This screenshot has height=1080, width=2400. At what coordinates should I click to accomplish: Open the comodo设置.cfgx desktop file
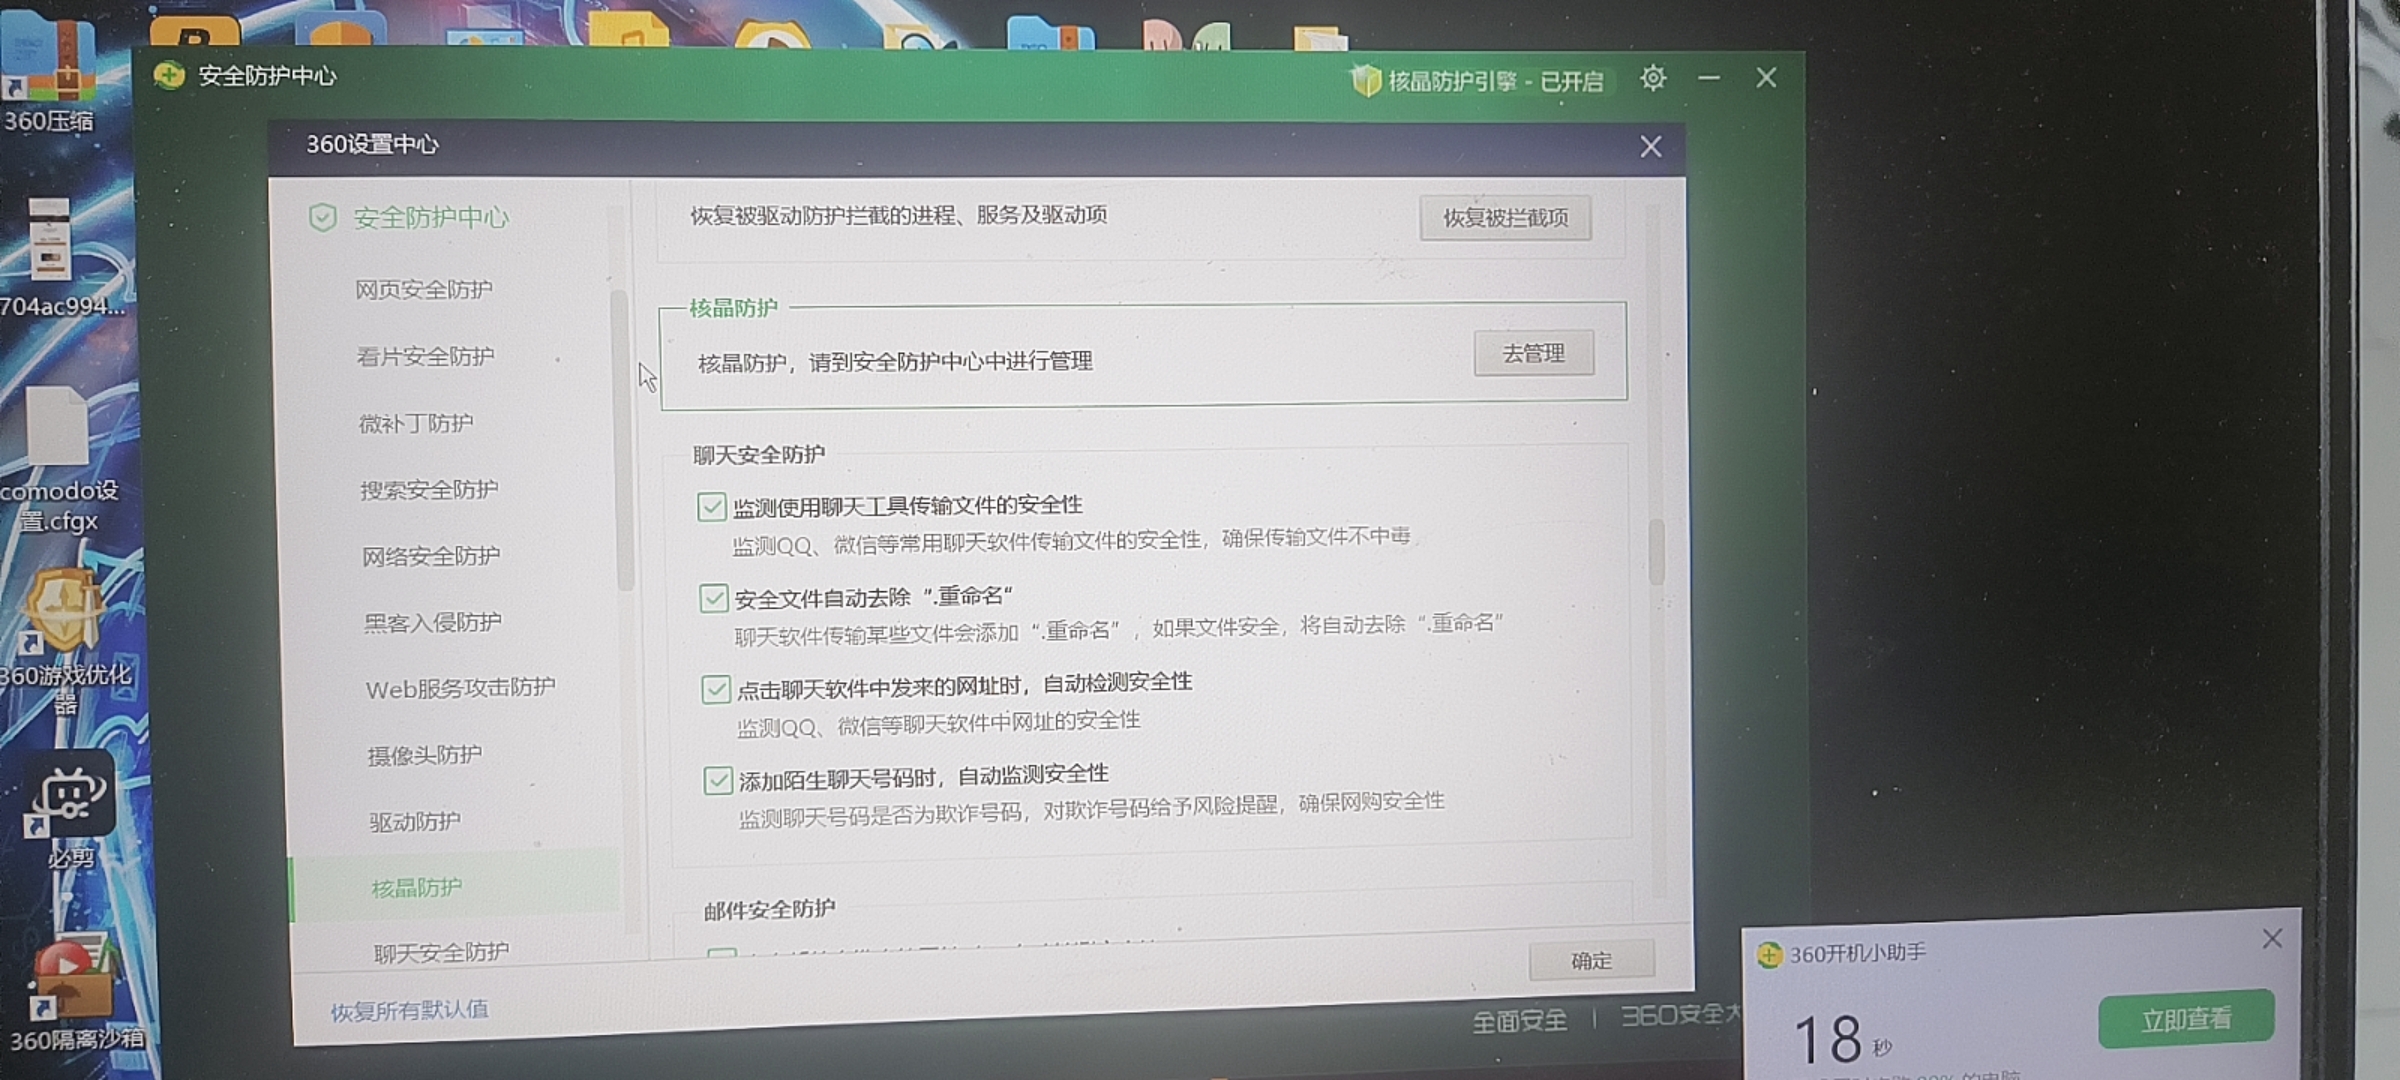tap(58, 460)
